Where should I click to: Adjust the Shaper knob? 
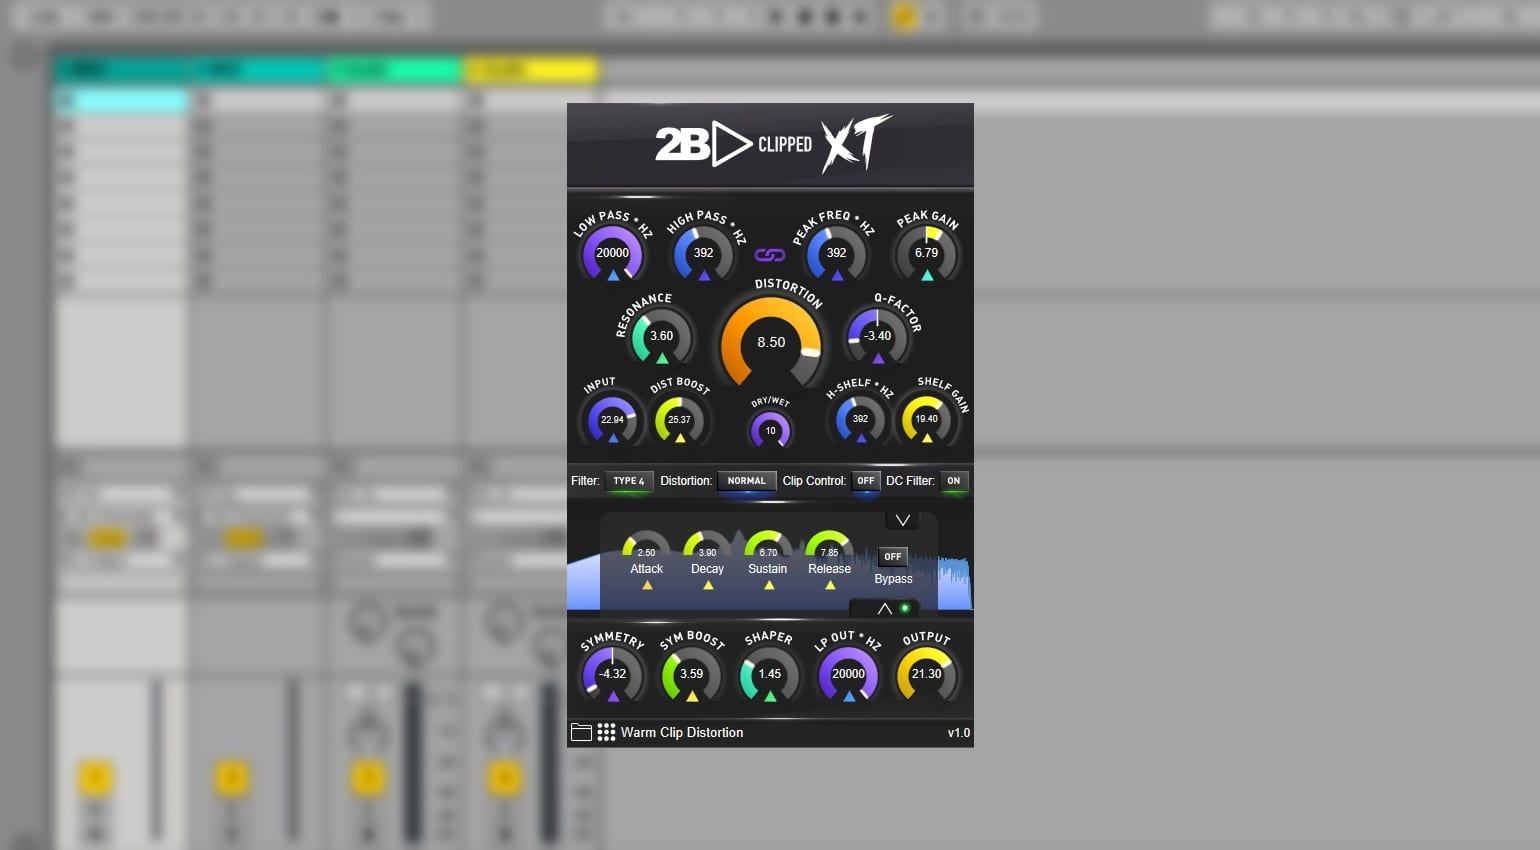[x=770, y=674]
